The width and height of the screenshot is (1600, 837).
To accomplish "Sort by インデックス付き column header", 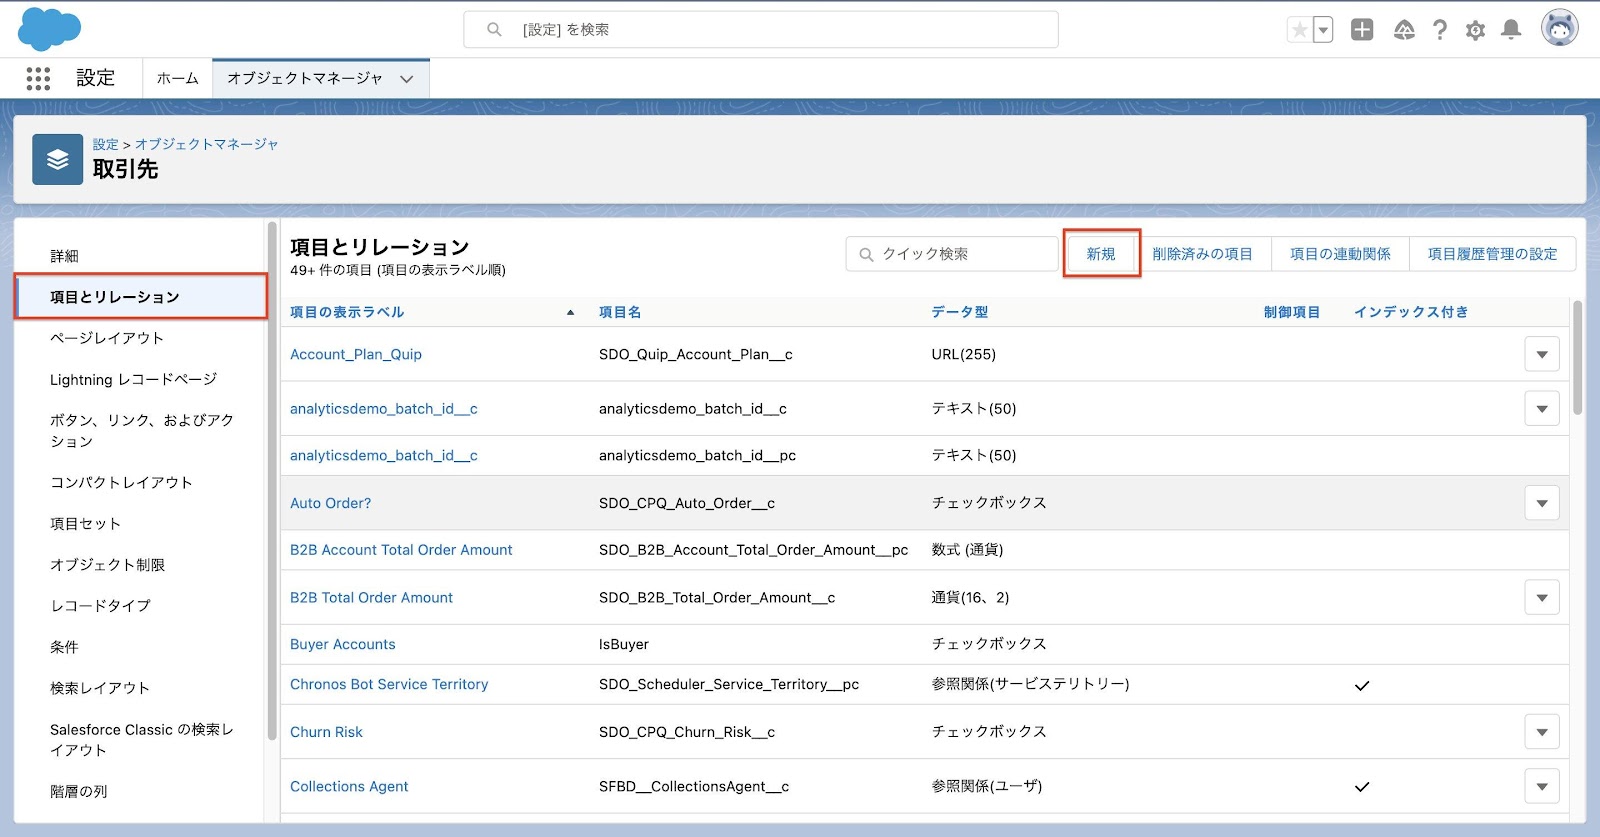I will 1411,312.
